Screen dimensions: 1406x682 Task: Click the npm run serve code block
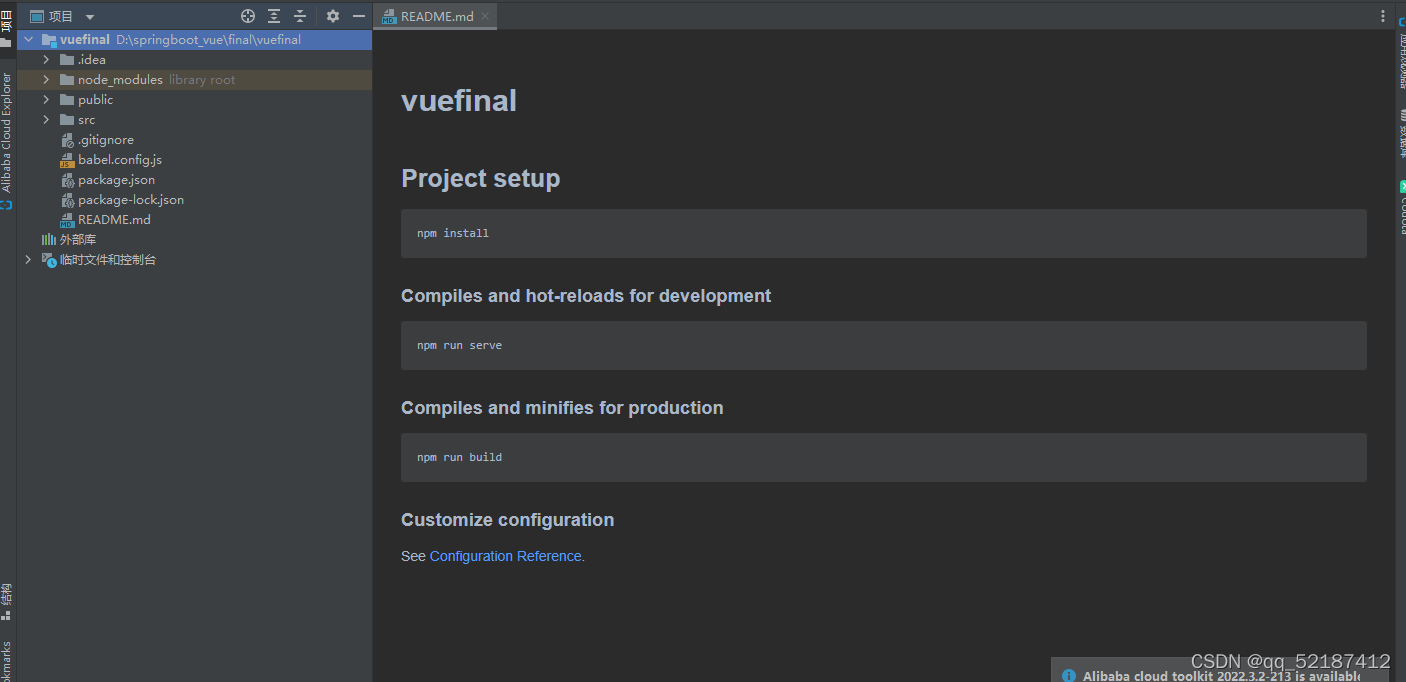click(x=883, y=345)
